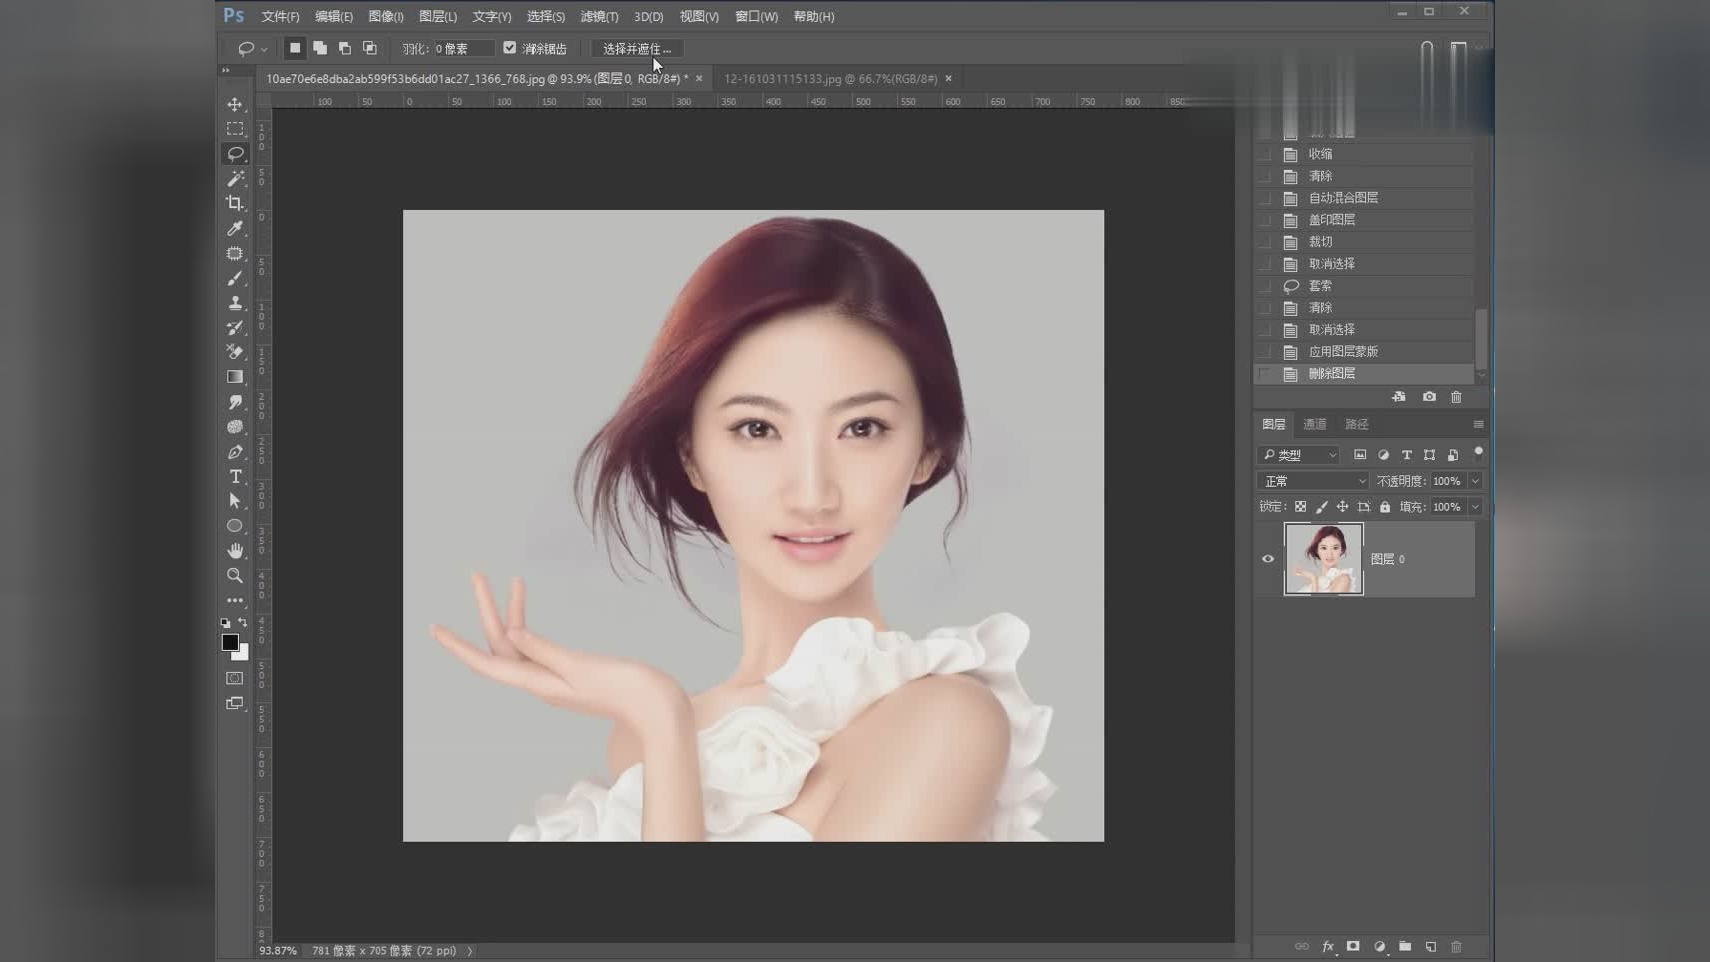Open the Layers panel menu
The image size is (1710, 962).
1478,424
